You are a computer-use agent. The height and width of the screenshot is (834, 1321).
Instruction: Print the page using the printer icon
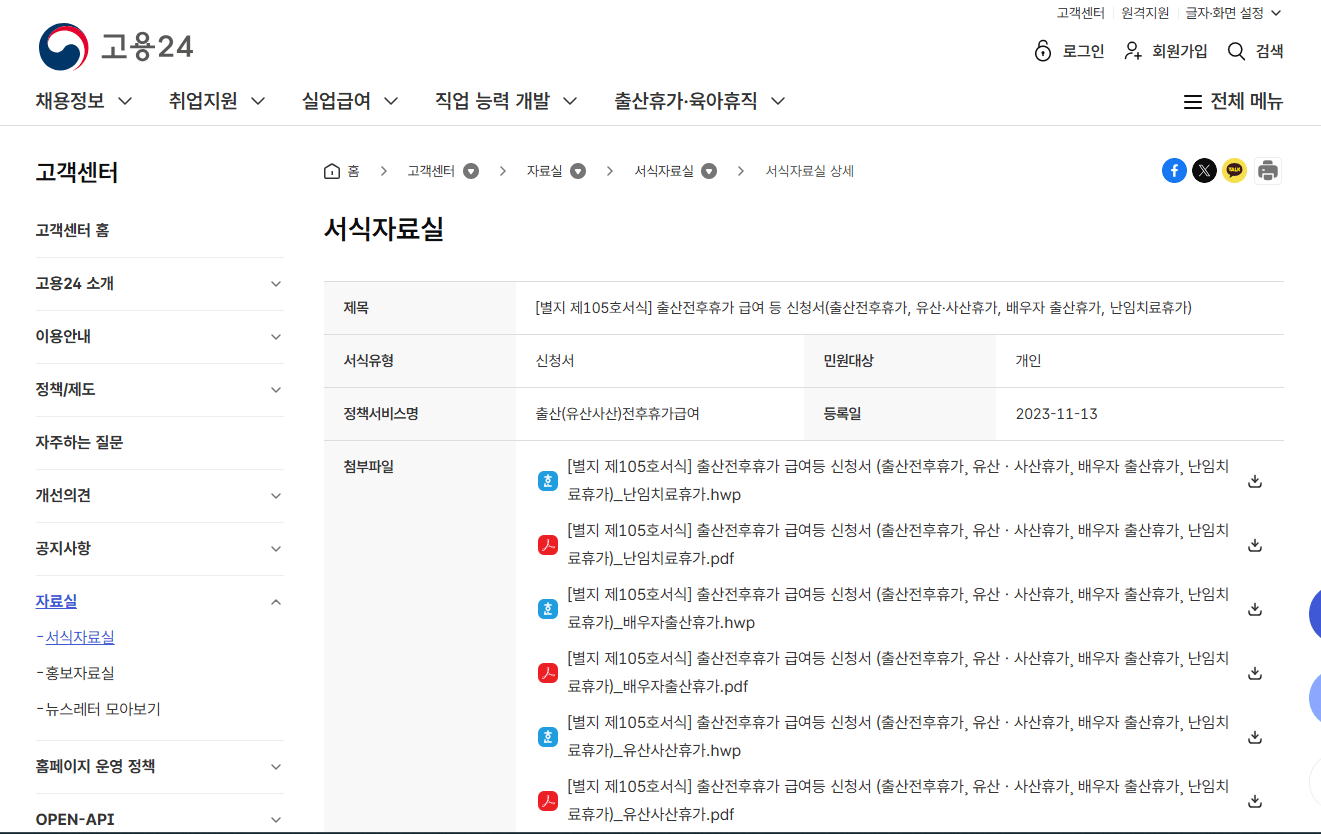1266,170
